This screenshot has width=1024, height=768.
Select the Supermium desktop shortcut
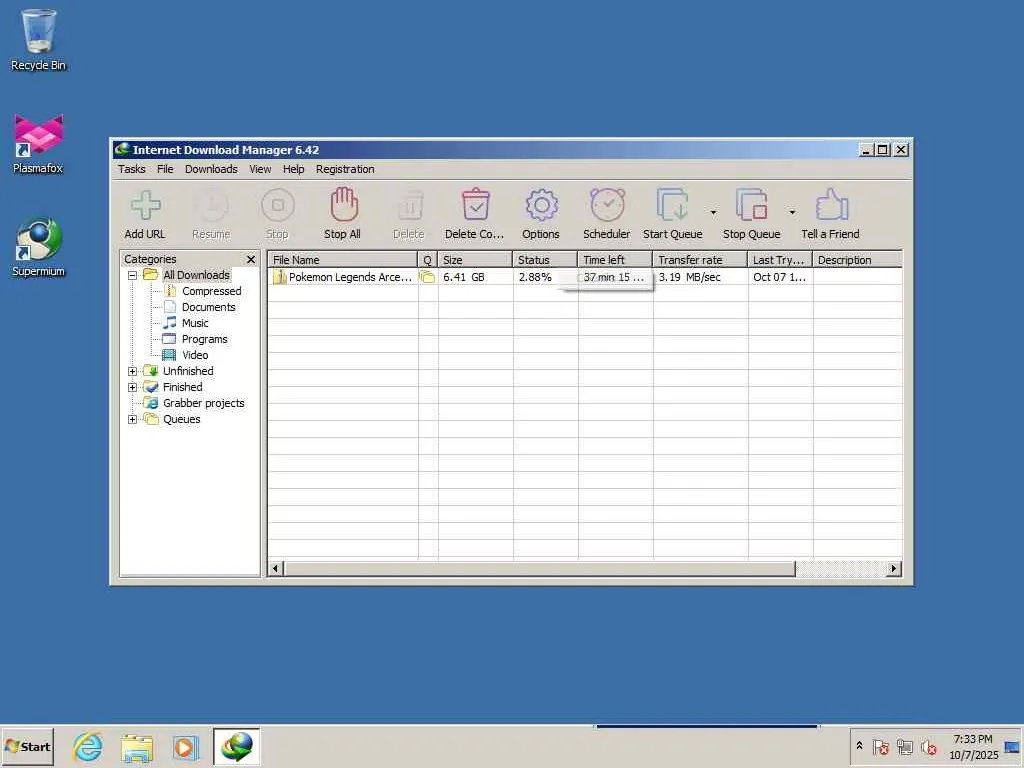pos(39,247)
